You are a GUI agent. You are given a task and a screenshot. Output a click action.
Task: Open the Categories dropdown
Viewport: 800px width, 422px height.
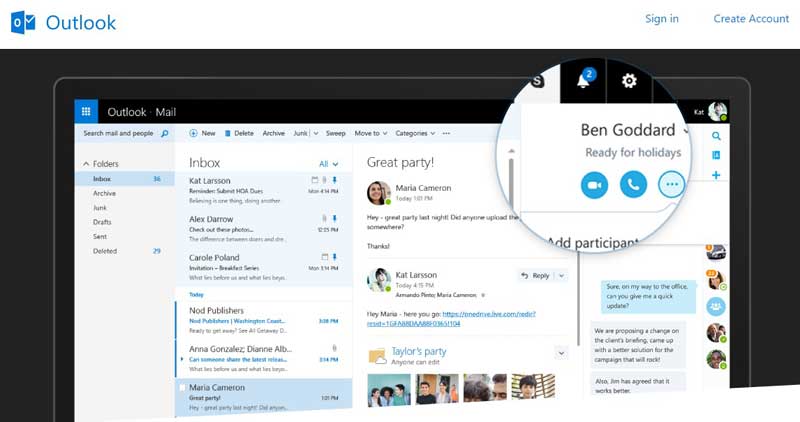[x=415, y=133]
